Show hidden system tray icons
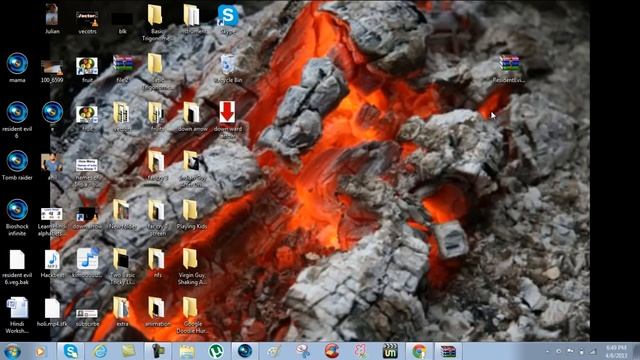 pos(547,351)
